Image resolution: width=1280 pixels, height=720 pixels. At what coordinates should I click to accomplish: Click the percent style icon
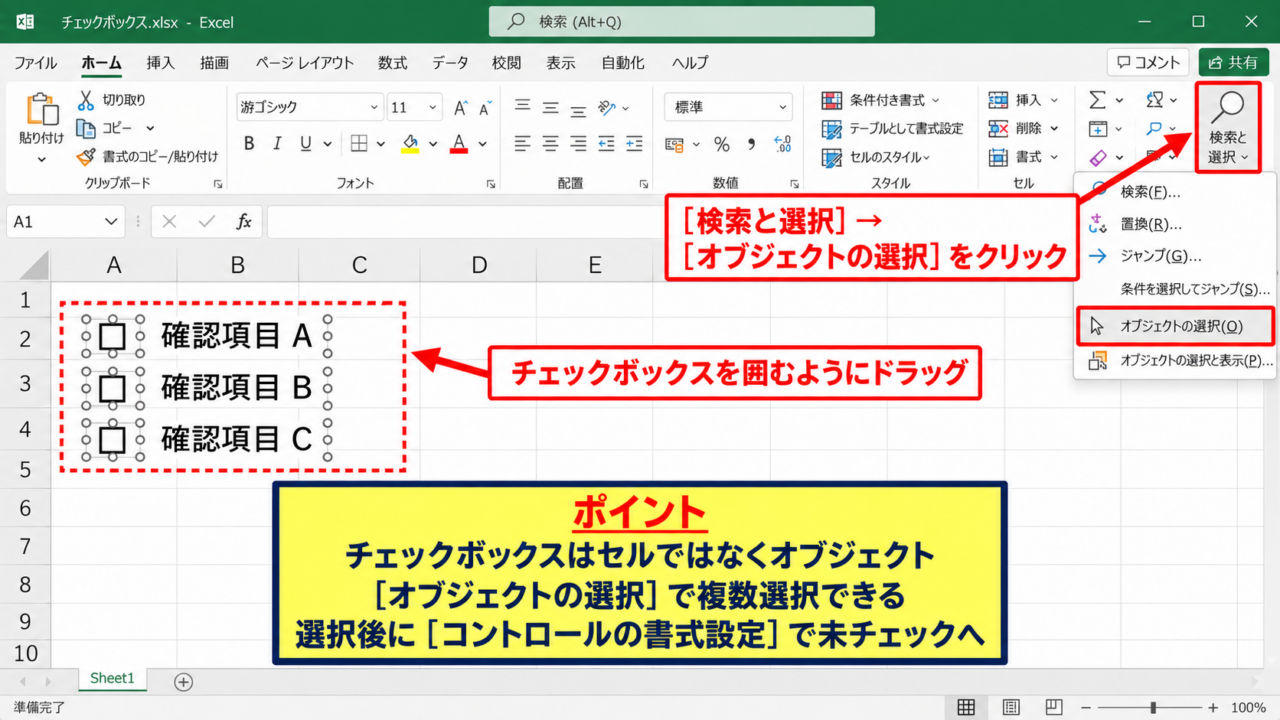click(722, 145)
